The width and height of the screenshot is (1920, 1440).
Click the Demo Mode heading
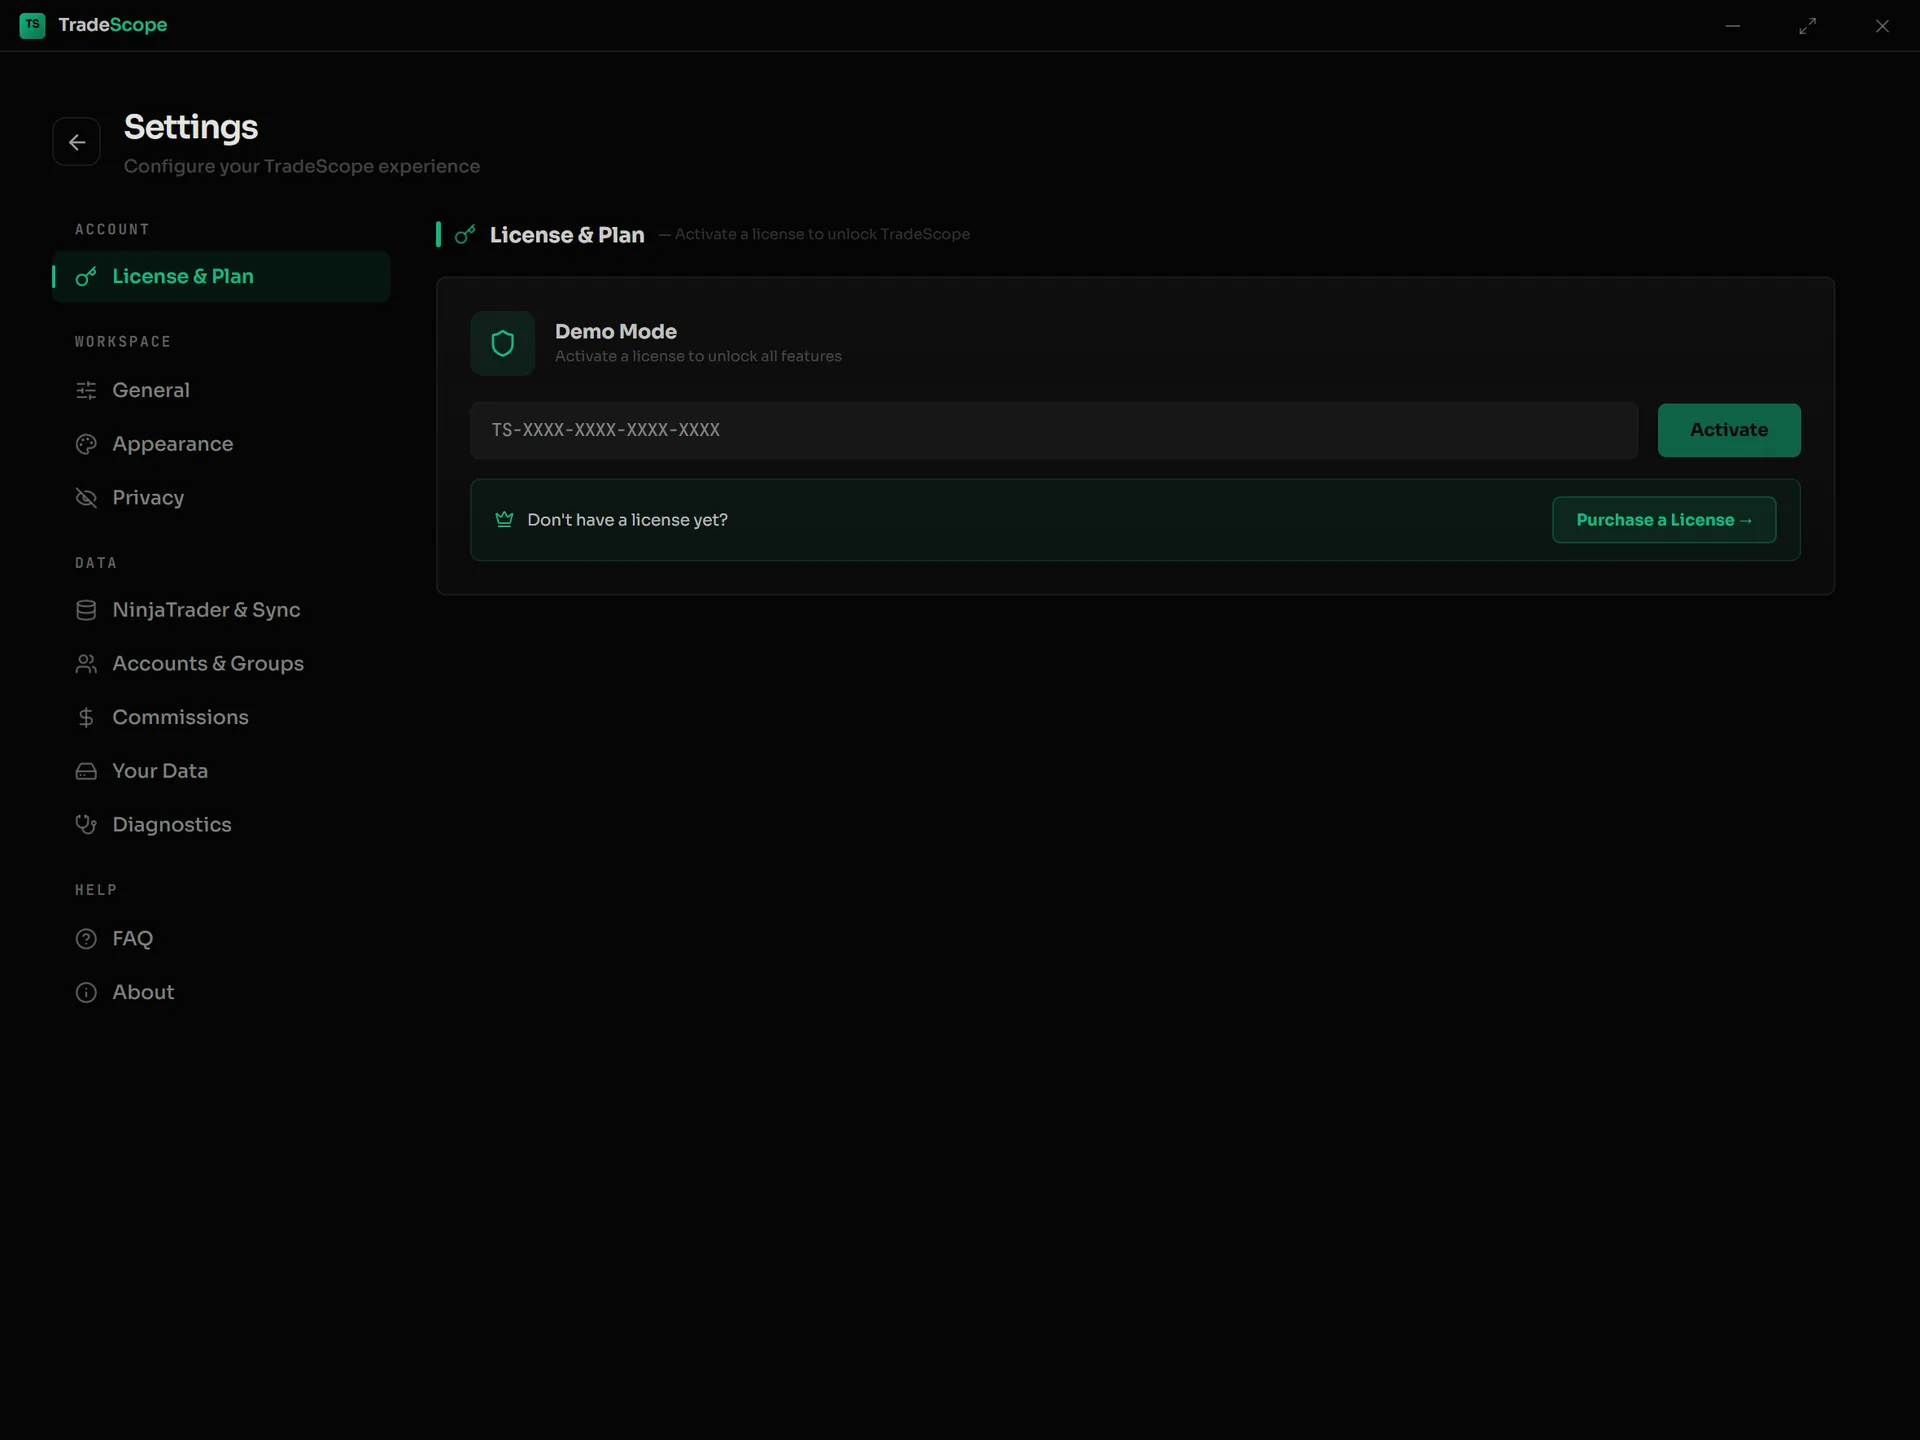616,331
